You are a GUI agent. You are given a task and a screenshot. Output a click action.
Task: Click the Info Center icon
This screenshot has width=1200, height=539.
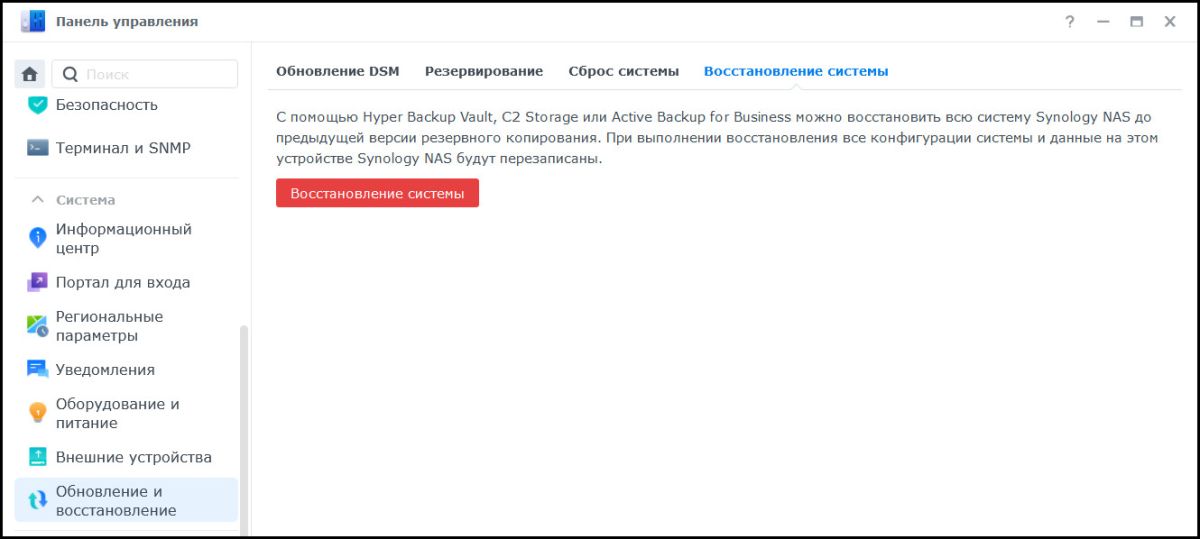pos(38,238)
